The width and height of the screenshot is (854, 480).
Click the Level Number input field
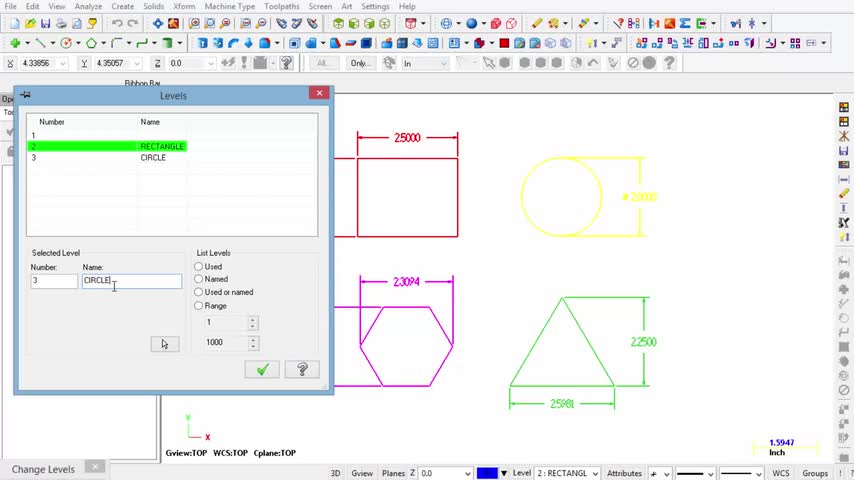pyautogui.click(x=54, y=281)
